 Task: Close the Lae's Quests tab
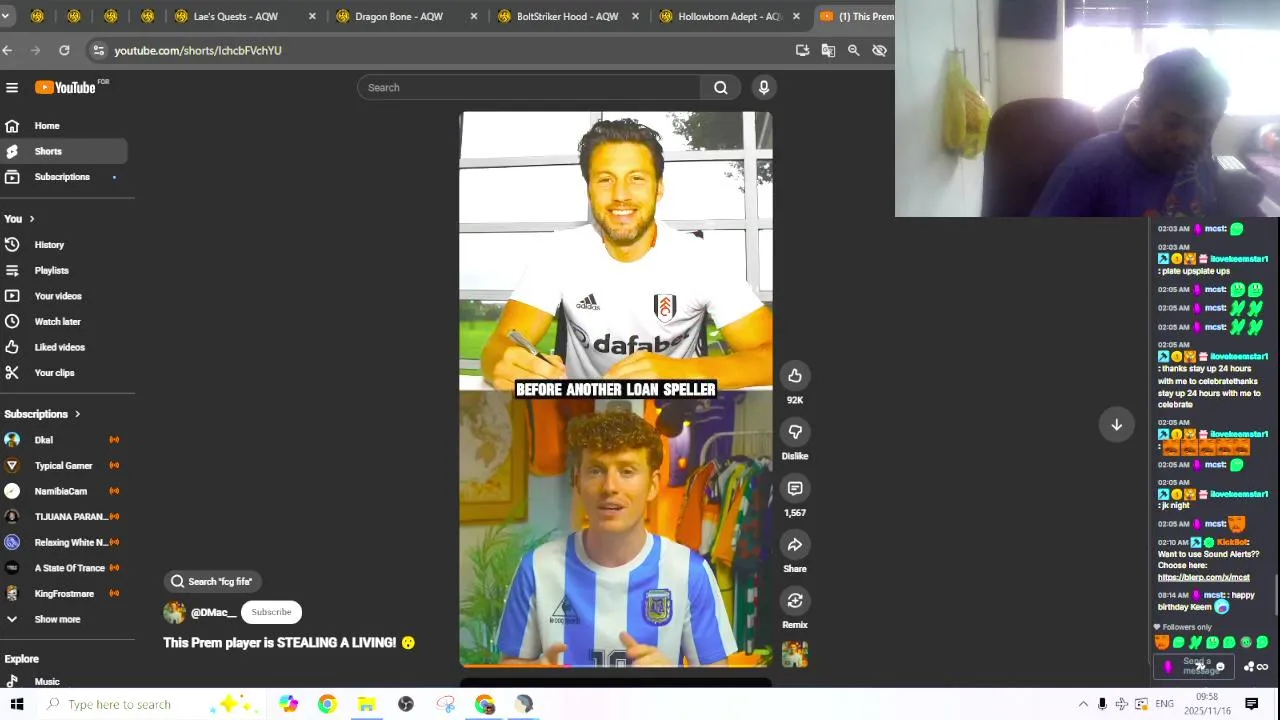(312, 16)
